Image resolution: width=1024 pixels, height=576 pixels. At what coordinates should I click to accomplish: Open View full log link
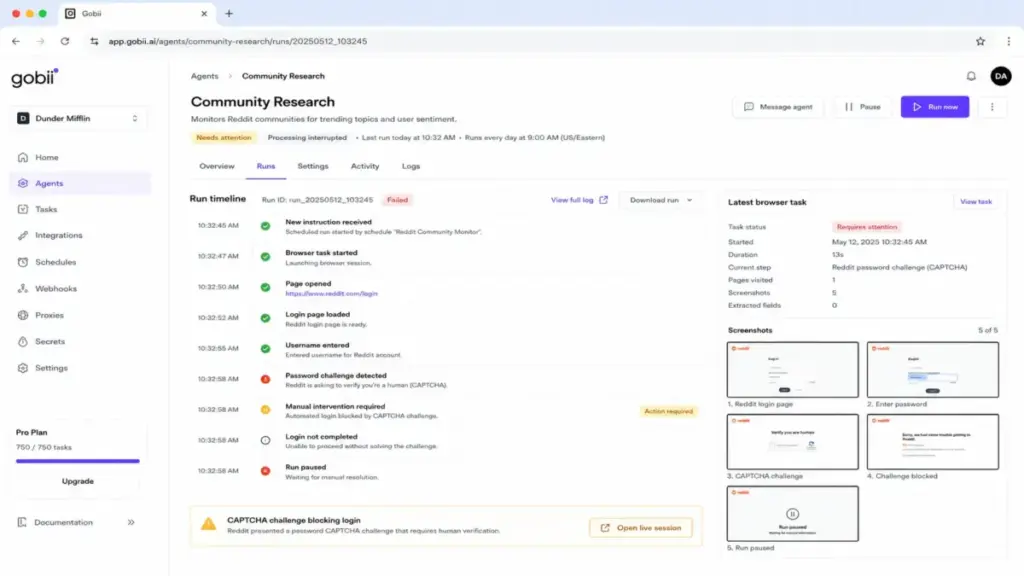579,200
